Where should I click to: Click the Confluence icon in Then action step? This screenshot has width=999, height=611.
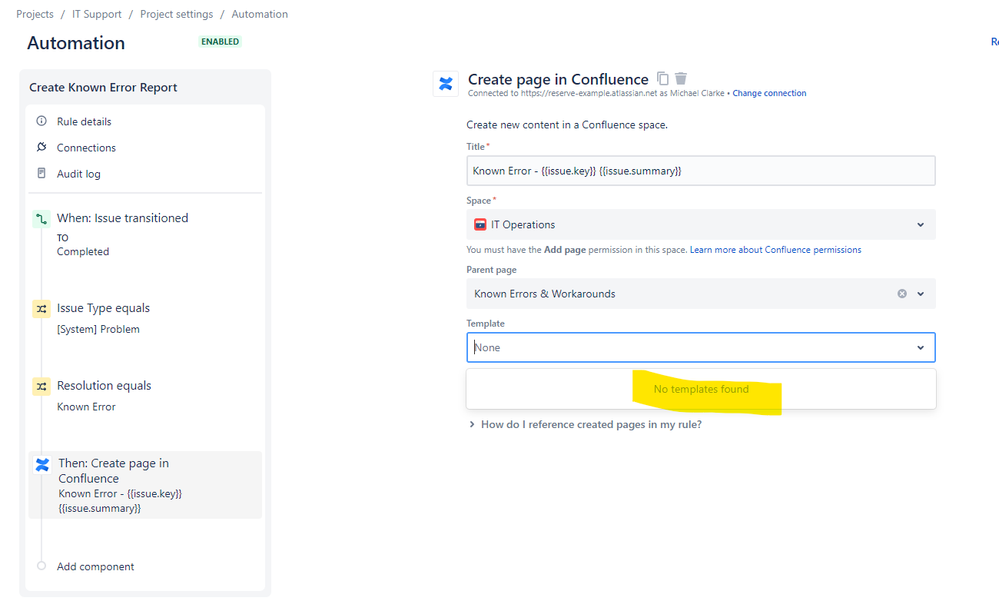pos(42,465)
